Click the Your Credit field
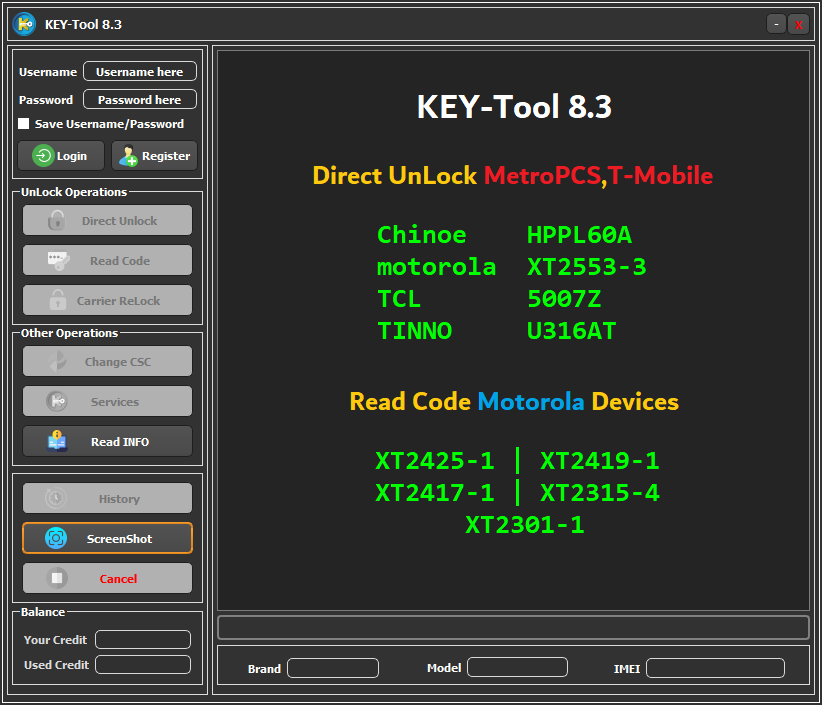 [143, 639]
